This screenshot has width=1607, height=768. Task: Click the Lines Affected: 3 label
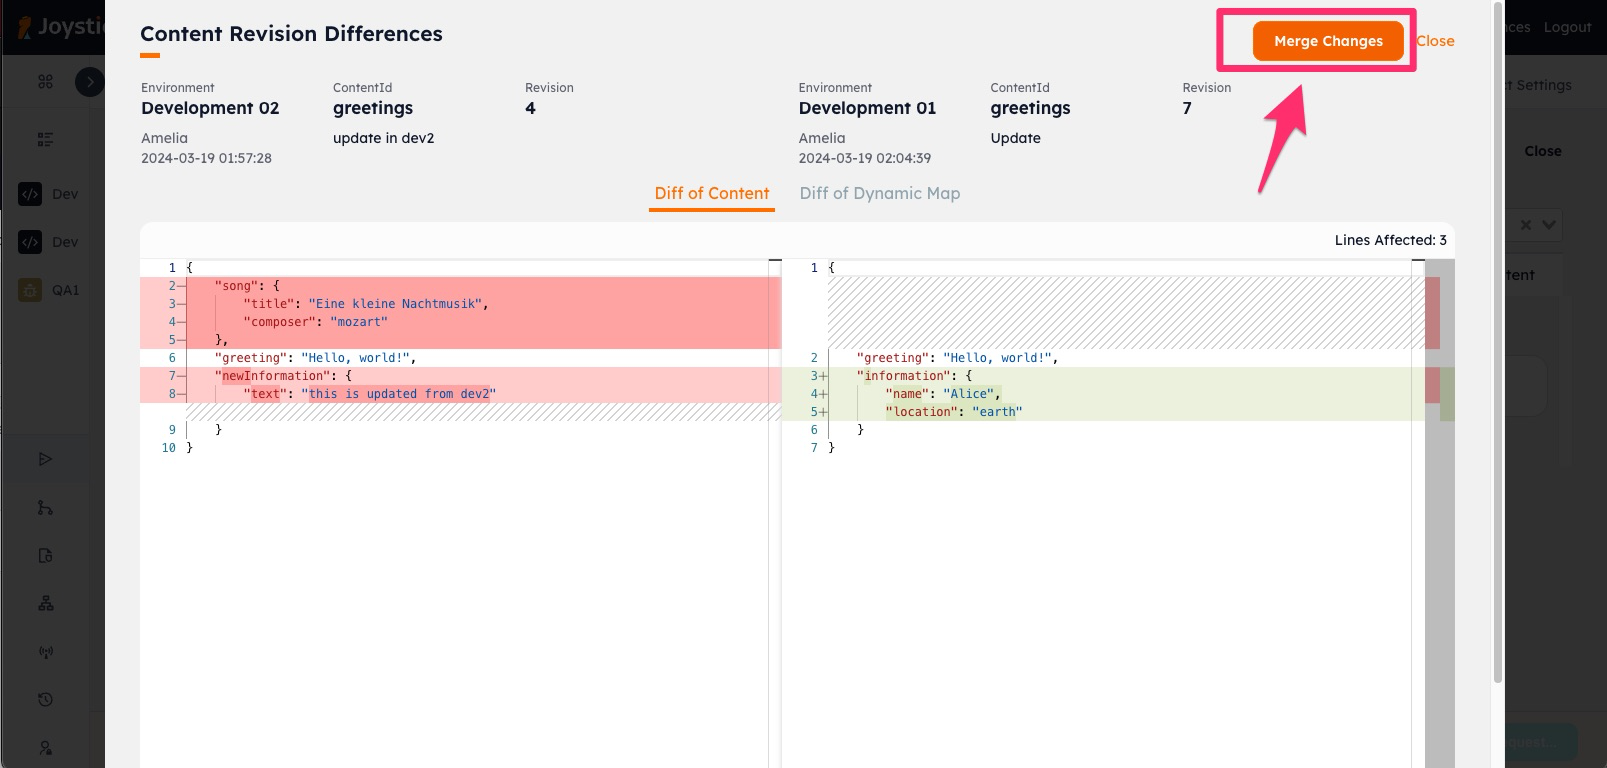(1390, 240)
